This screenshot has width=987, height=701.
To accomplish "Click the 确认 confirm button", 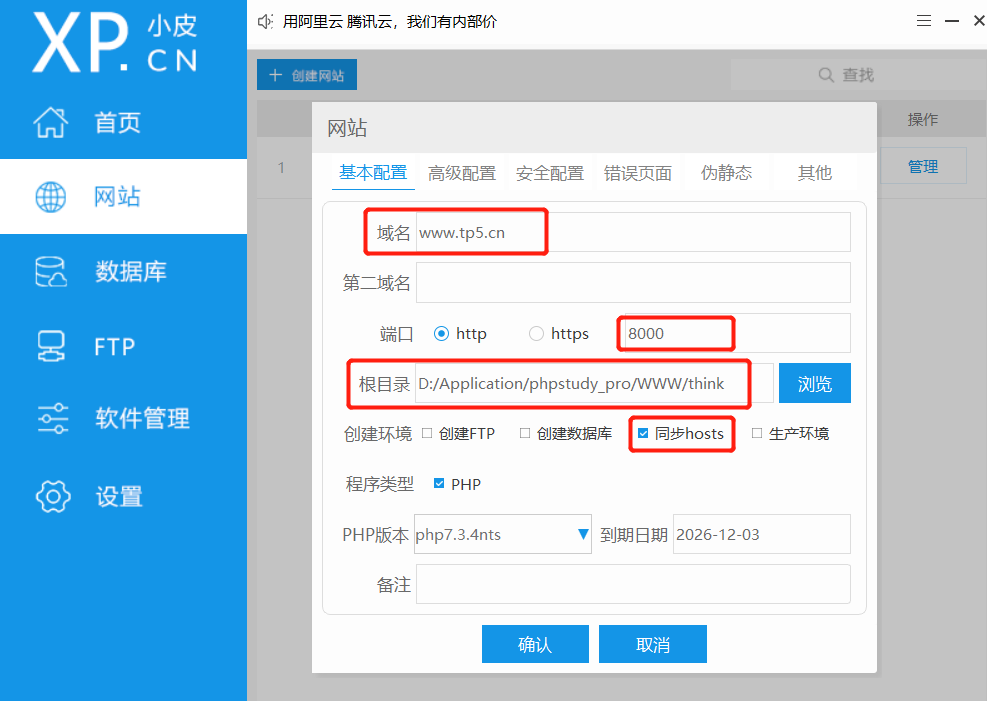I will [535, 643].
